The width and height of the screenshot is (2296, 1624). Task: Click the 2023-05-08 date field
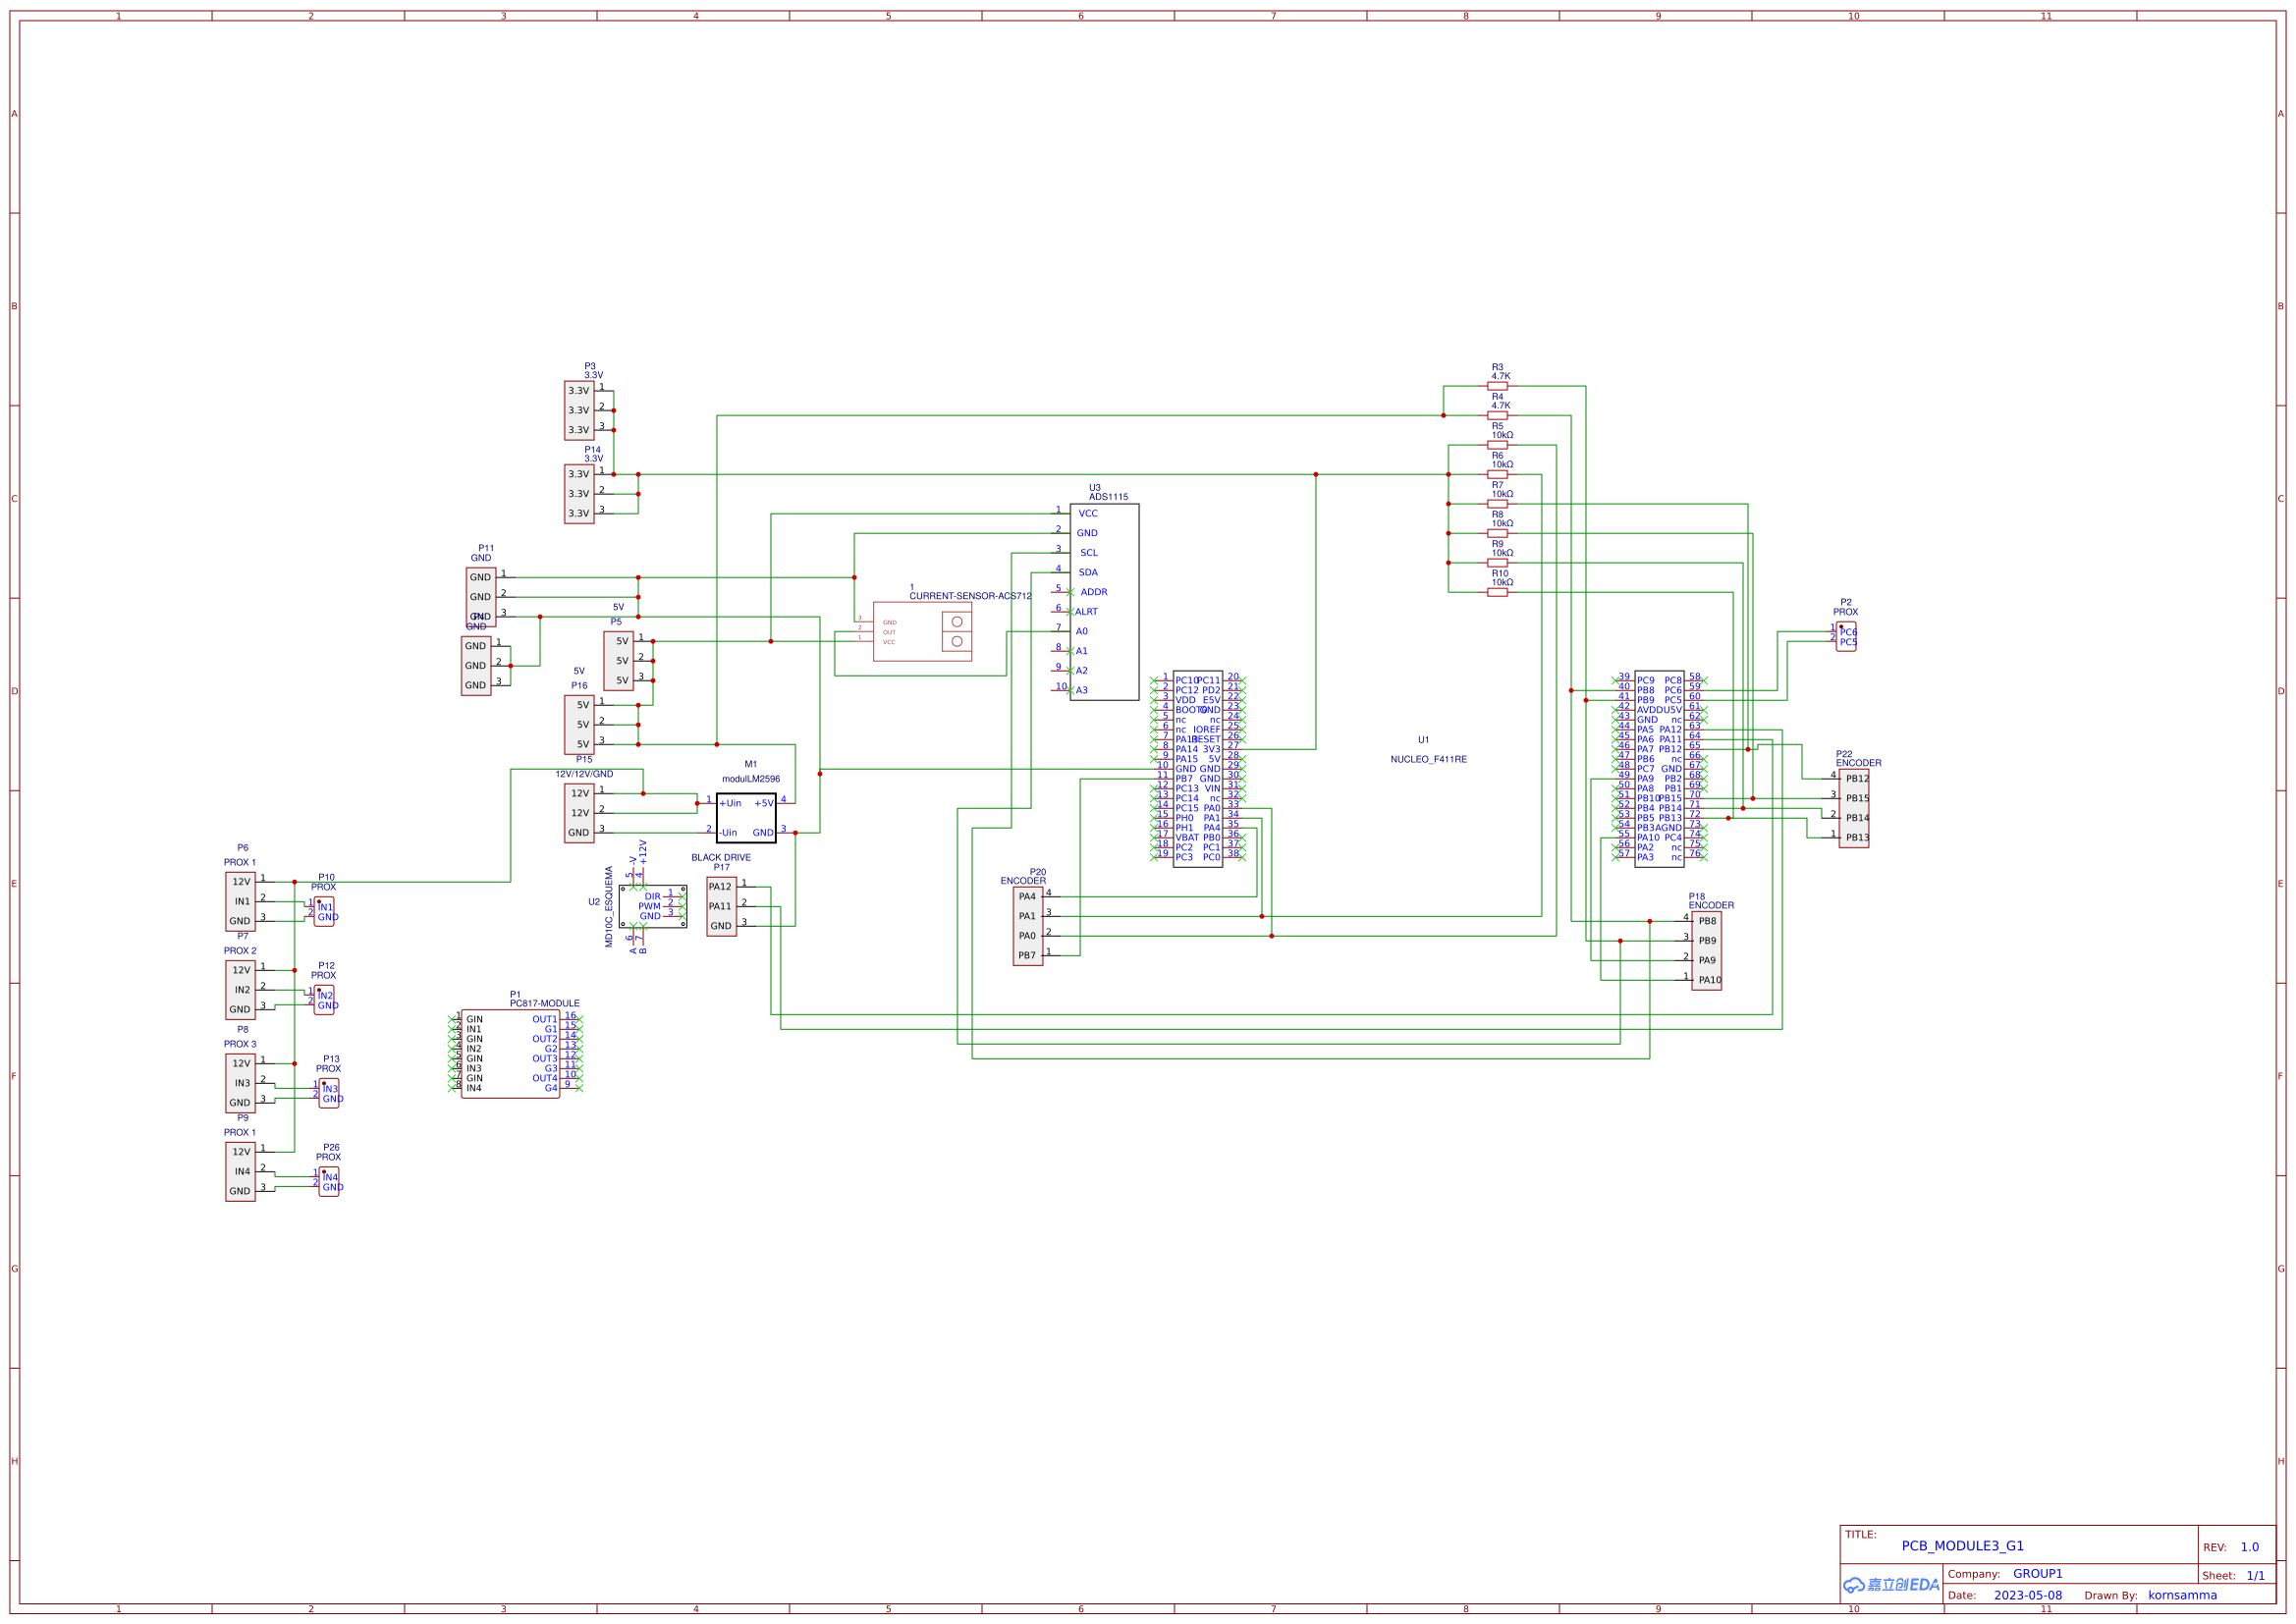tap(2027, 1596)
